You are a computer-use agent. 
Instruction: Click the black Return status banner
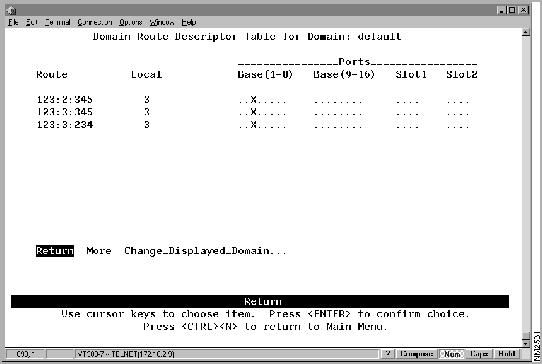[260, 301]
